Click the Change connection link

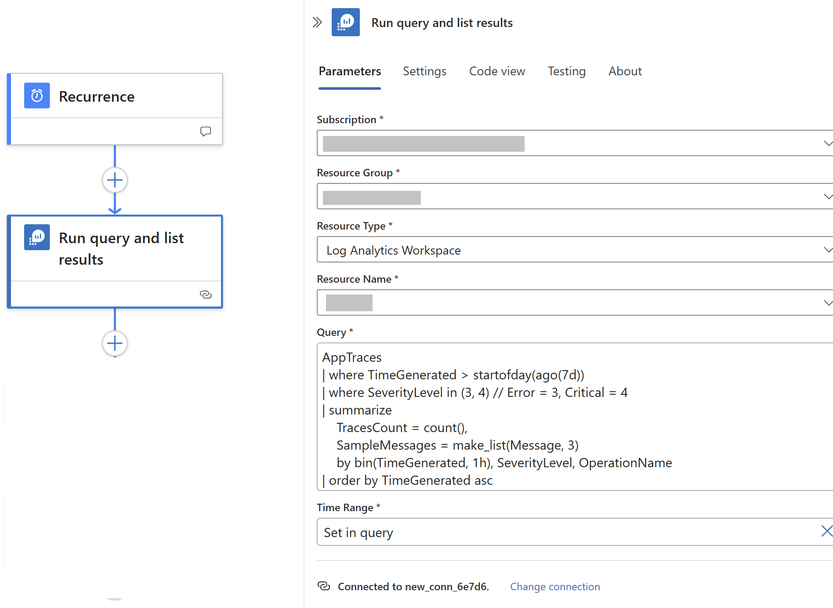pyautogui.click(x=555, y=587)
